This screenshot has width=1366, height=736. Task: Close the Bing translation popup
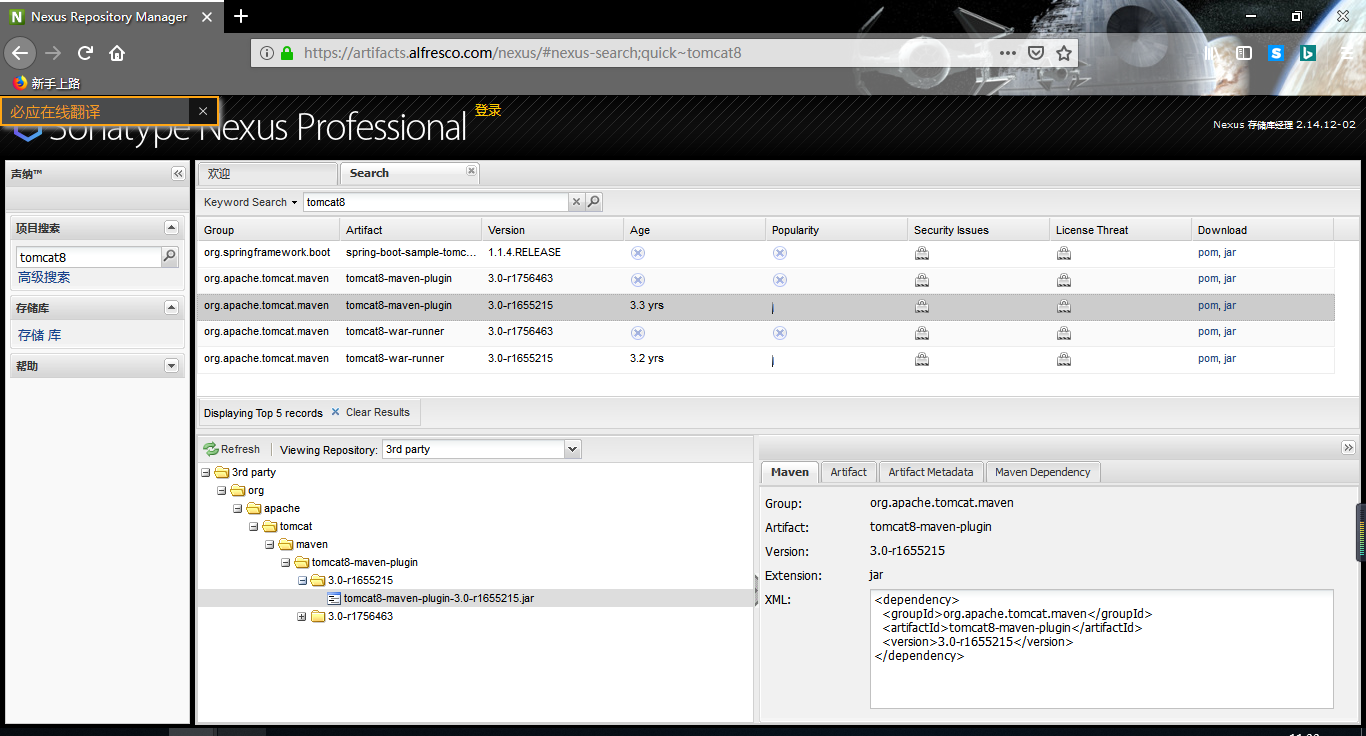203,111
